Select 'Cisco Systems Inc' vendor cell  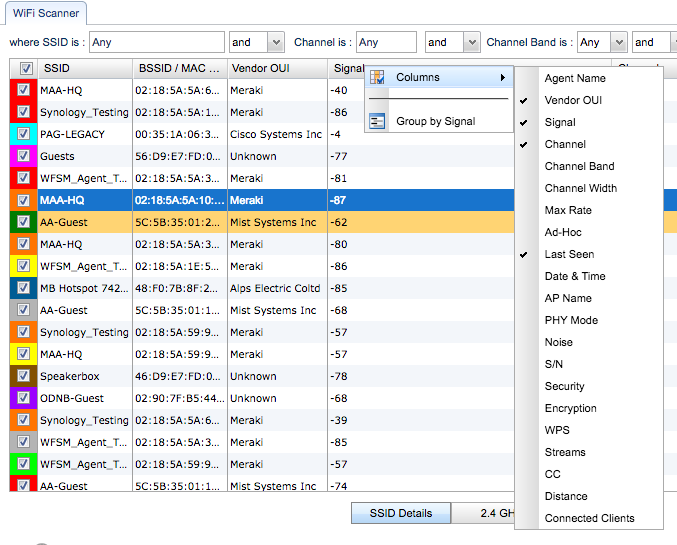(x=277, y=134)
